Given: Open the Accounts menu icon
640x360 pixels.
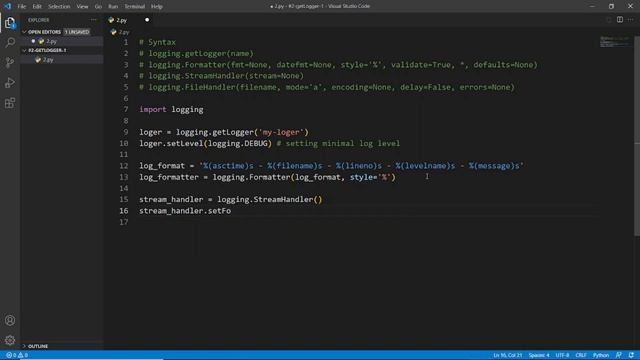Looking at the screenshot, I should pyautogui.click(x=10, y=320).
